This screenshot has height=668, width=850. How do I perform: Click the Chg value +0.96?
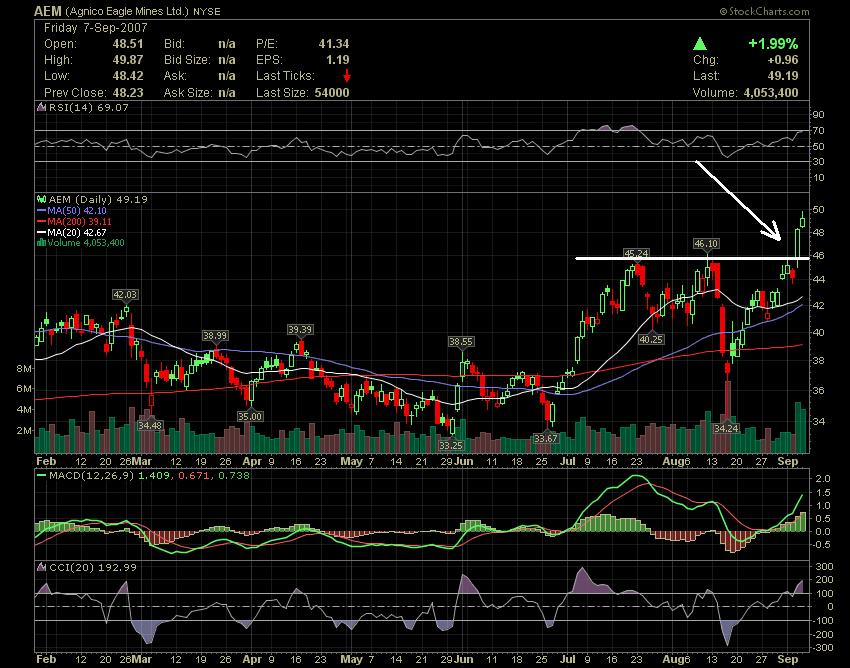coord(782,60)
